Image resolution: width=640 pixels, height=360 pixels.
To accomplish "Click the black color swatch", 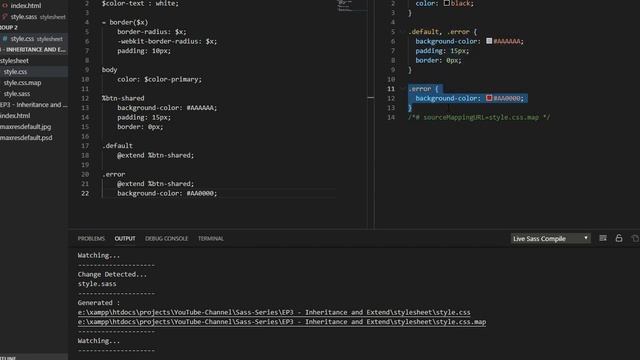I will click(x=447, y=3).
